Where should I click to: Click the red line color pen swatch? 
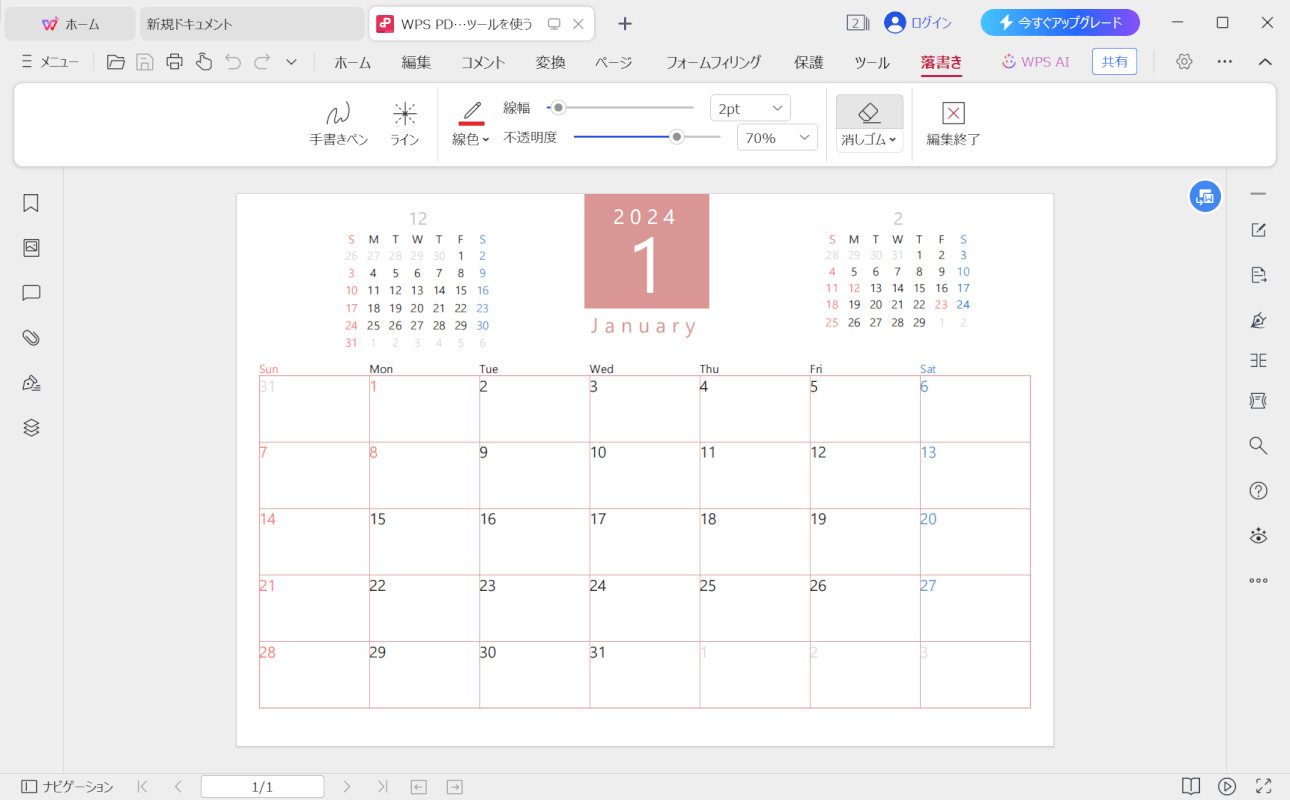click(471, 112)
